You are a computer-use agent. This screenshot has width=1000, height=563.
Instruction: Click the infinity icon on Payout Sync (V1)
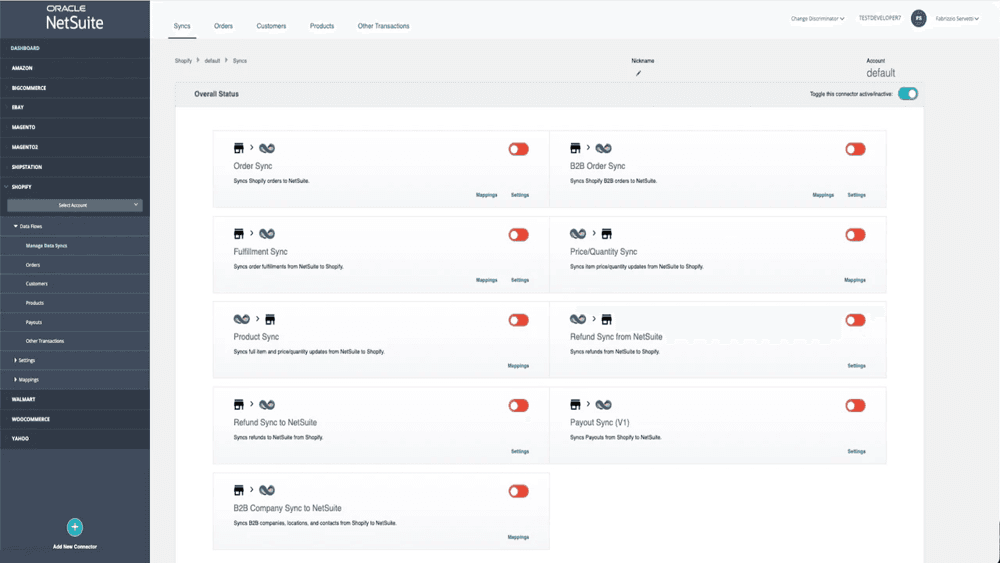pyautogui.click(x=603, y=405)
